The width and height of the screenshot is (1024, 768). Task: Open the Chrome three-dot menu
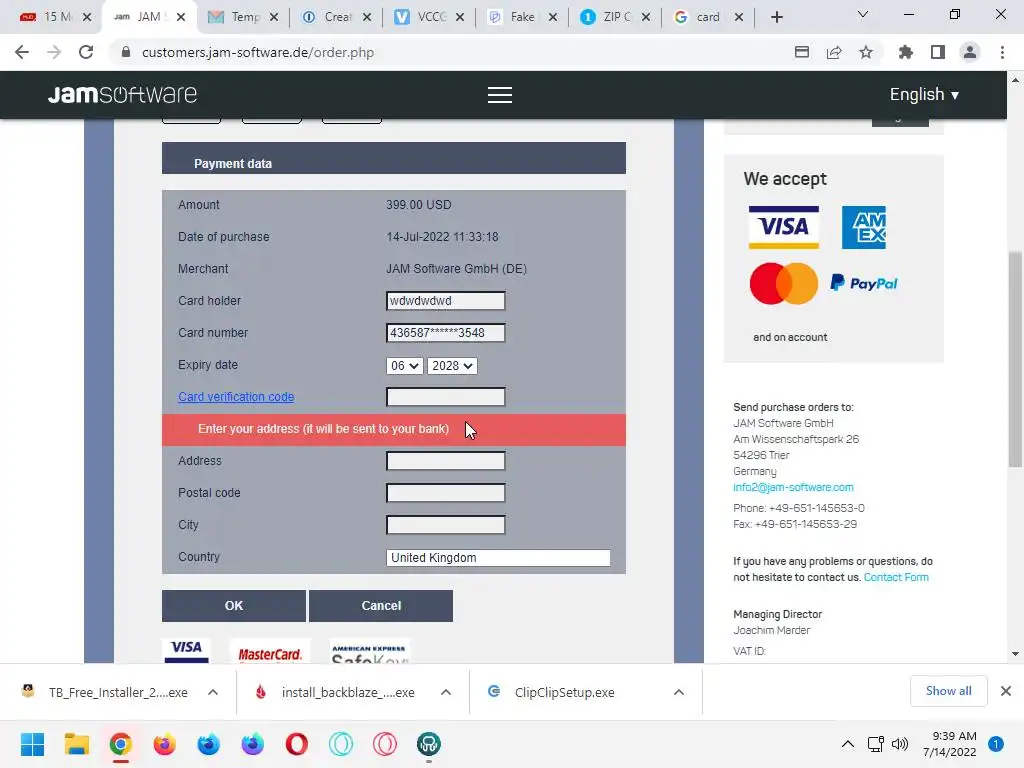(1002, 52)
